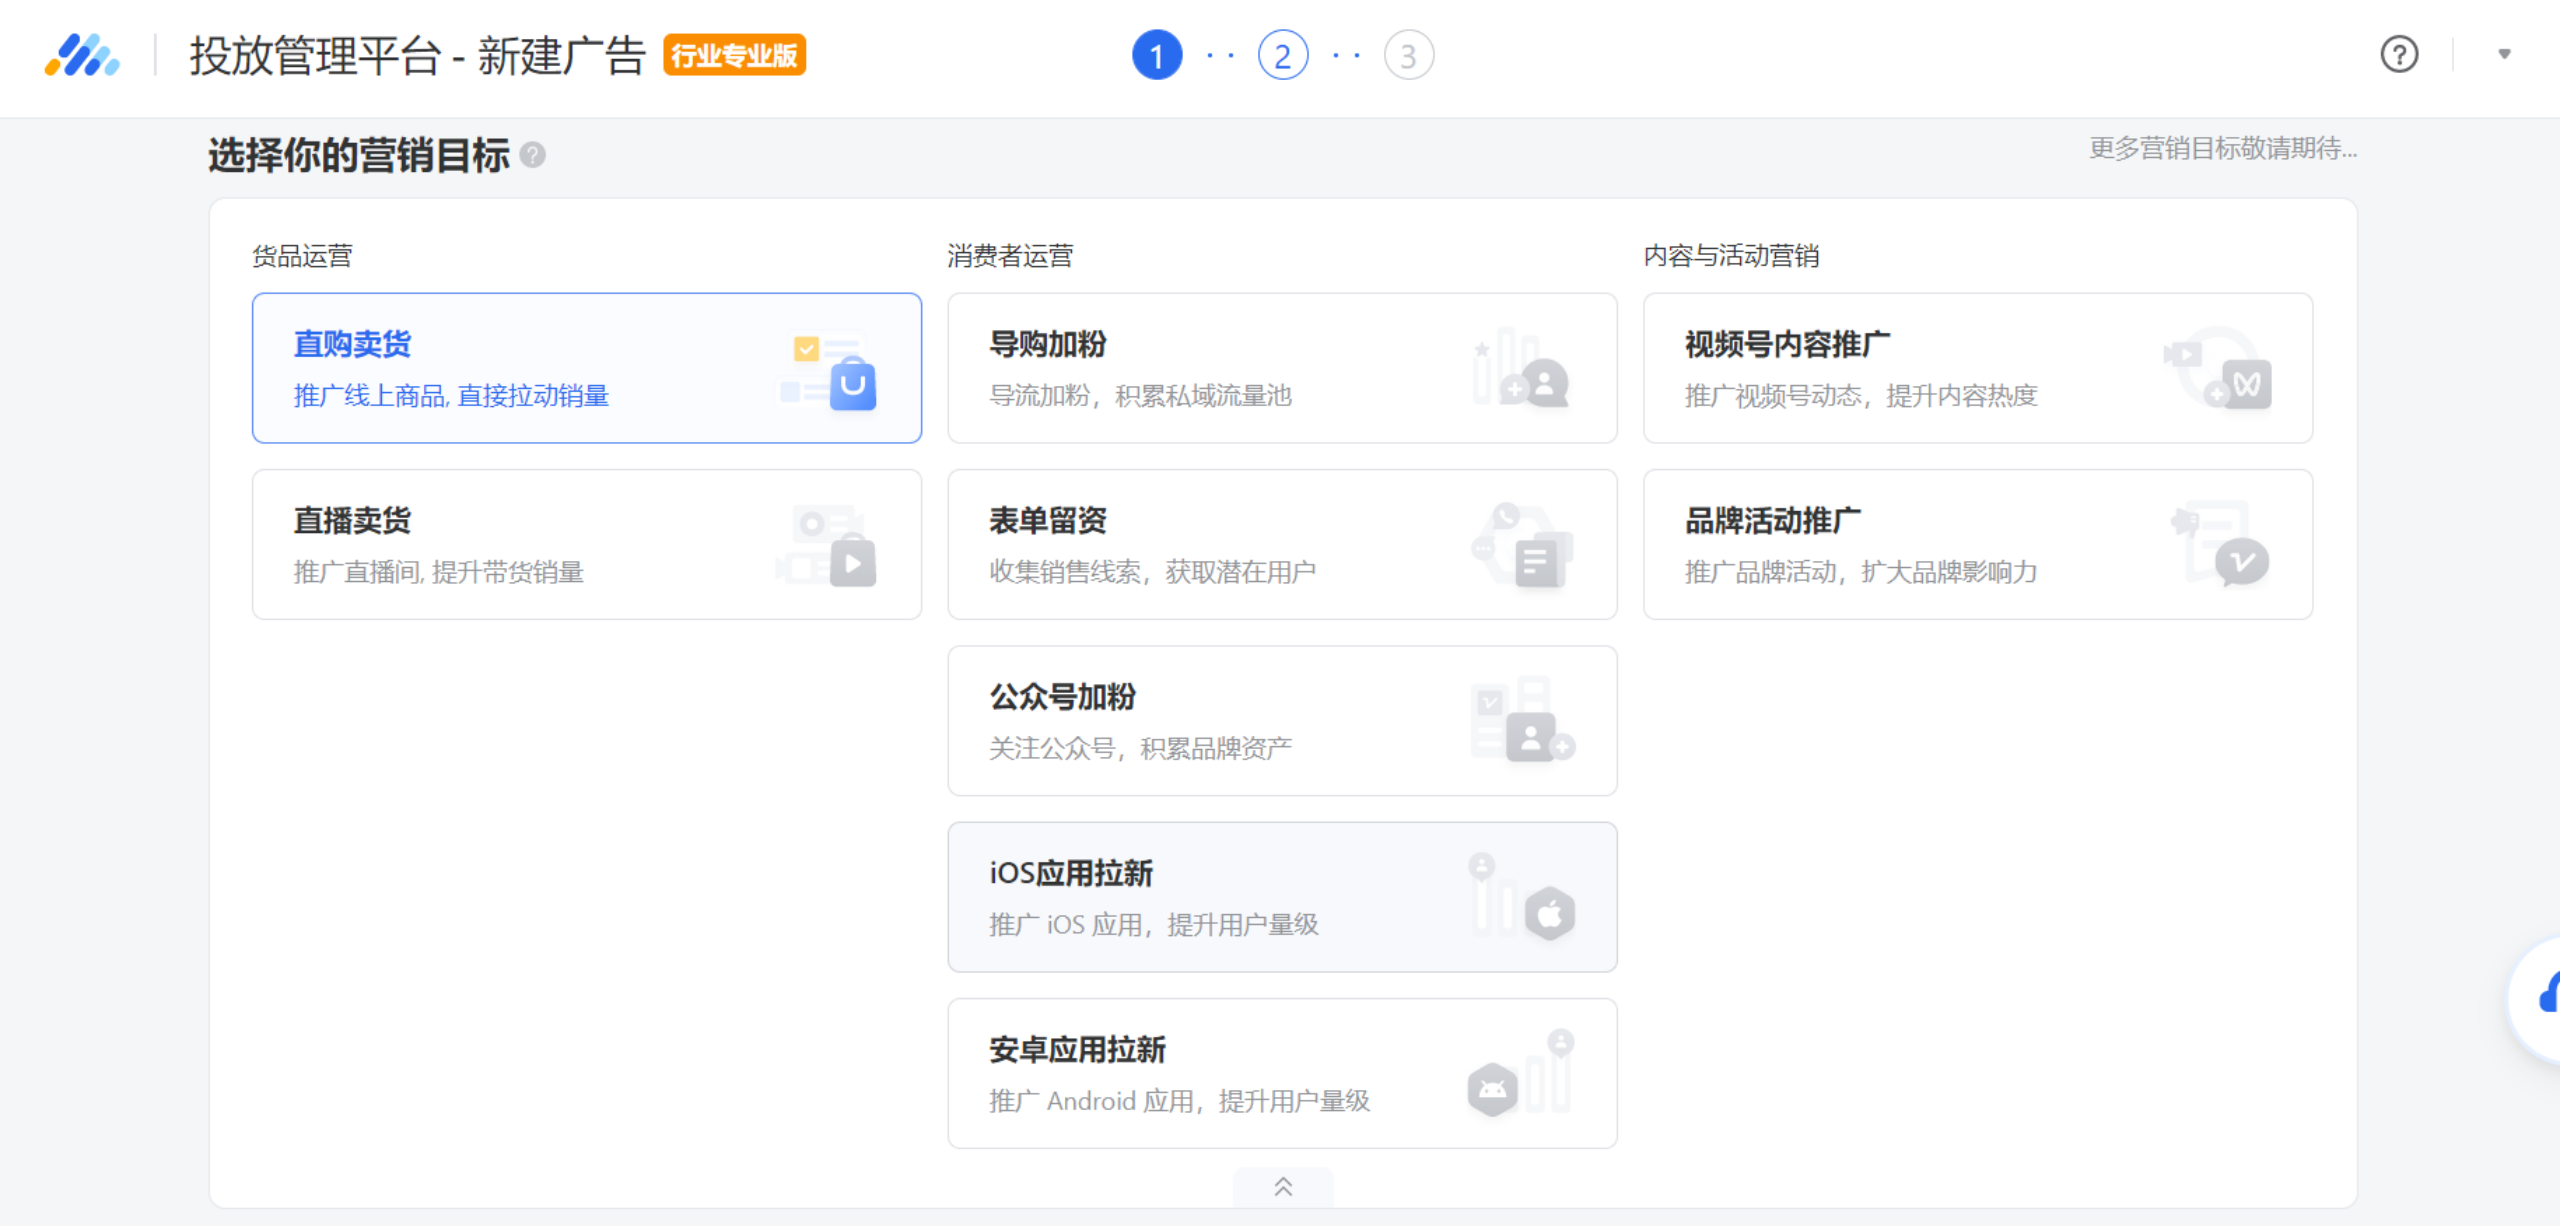Click the 更多营销目标敬请期待 text
This screenshot has width=2560, height=1226.
[x=2223, y=149]
